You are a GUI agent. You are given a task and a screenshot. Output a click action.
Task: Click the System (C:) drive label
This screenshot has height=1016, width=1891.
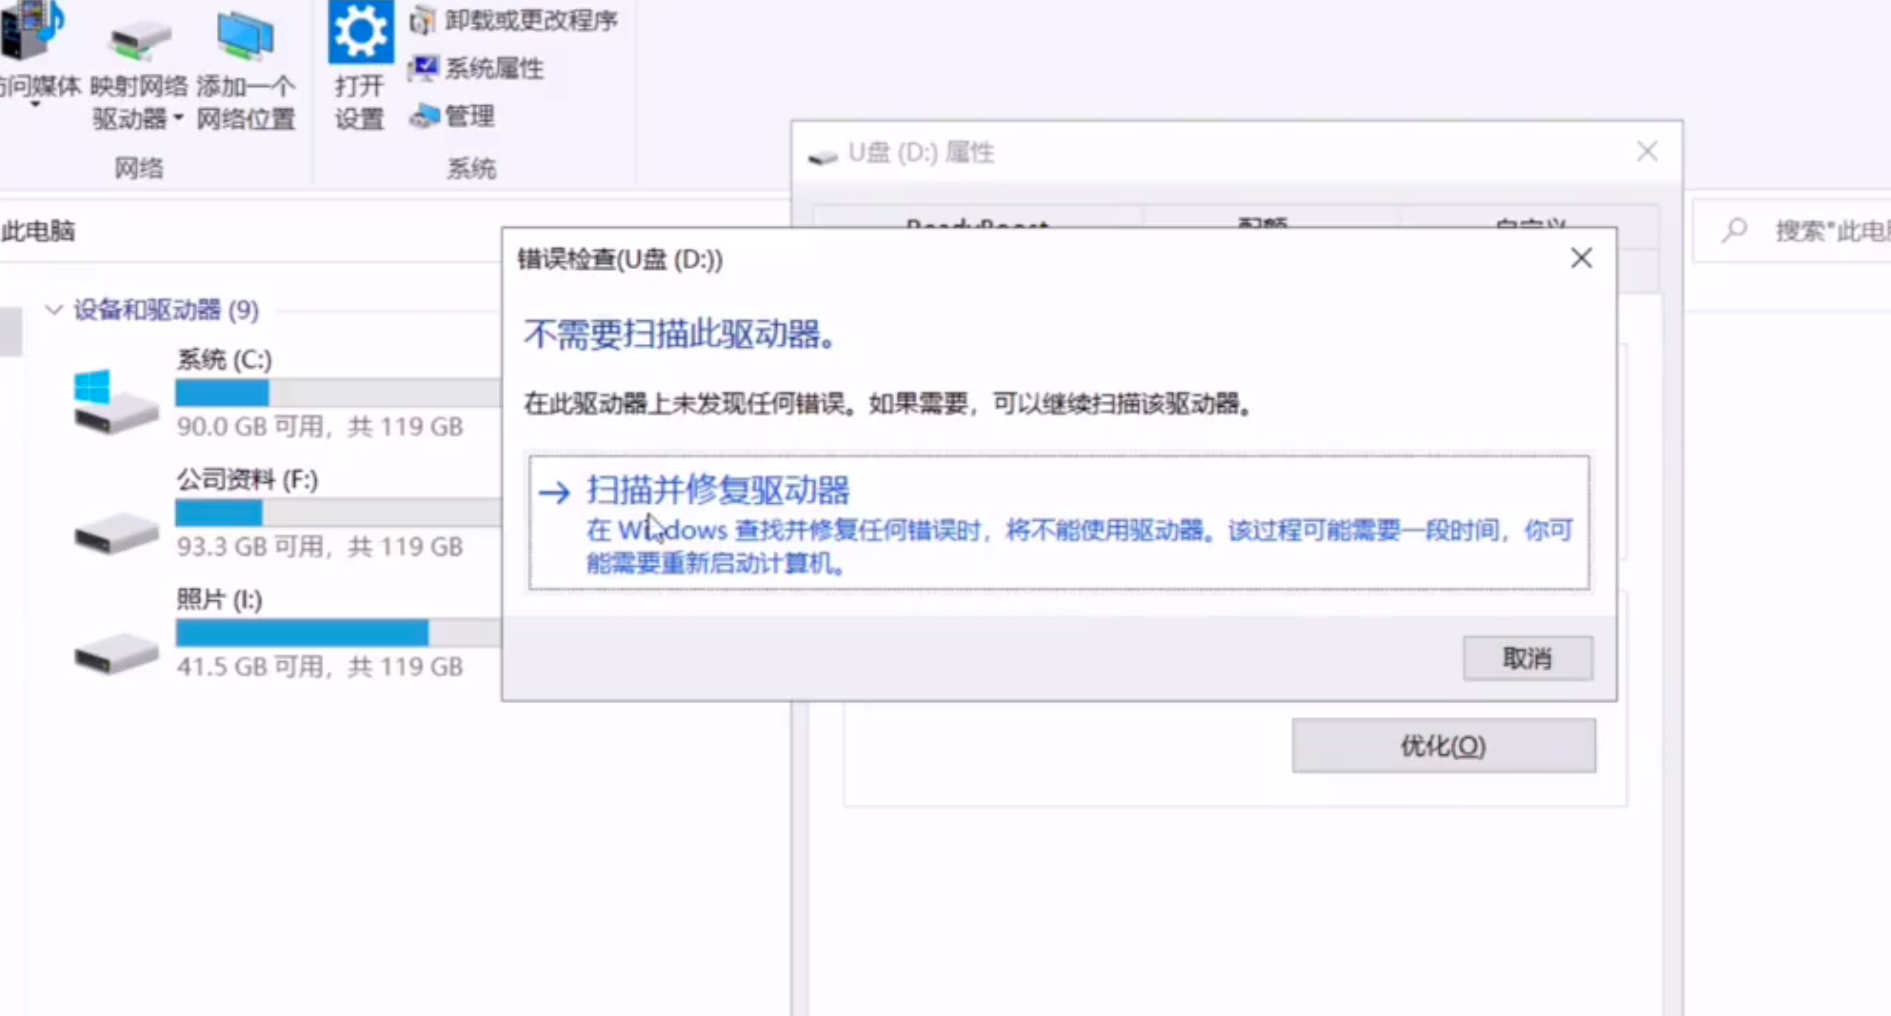[224, 360]
